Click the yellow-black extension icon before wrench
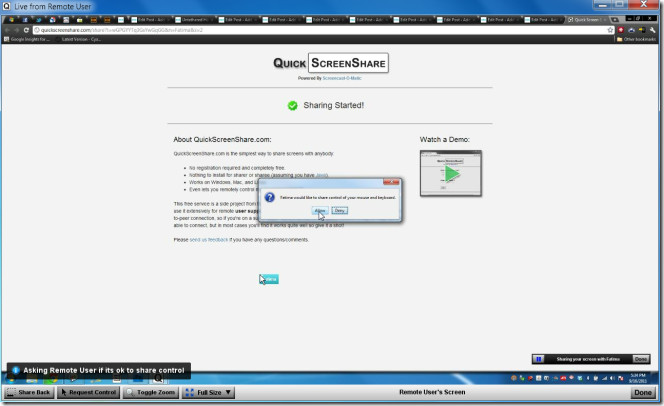Viewport: 664px width, 406px height. coord(642,30)
